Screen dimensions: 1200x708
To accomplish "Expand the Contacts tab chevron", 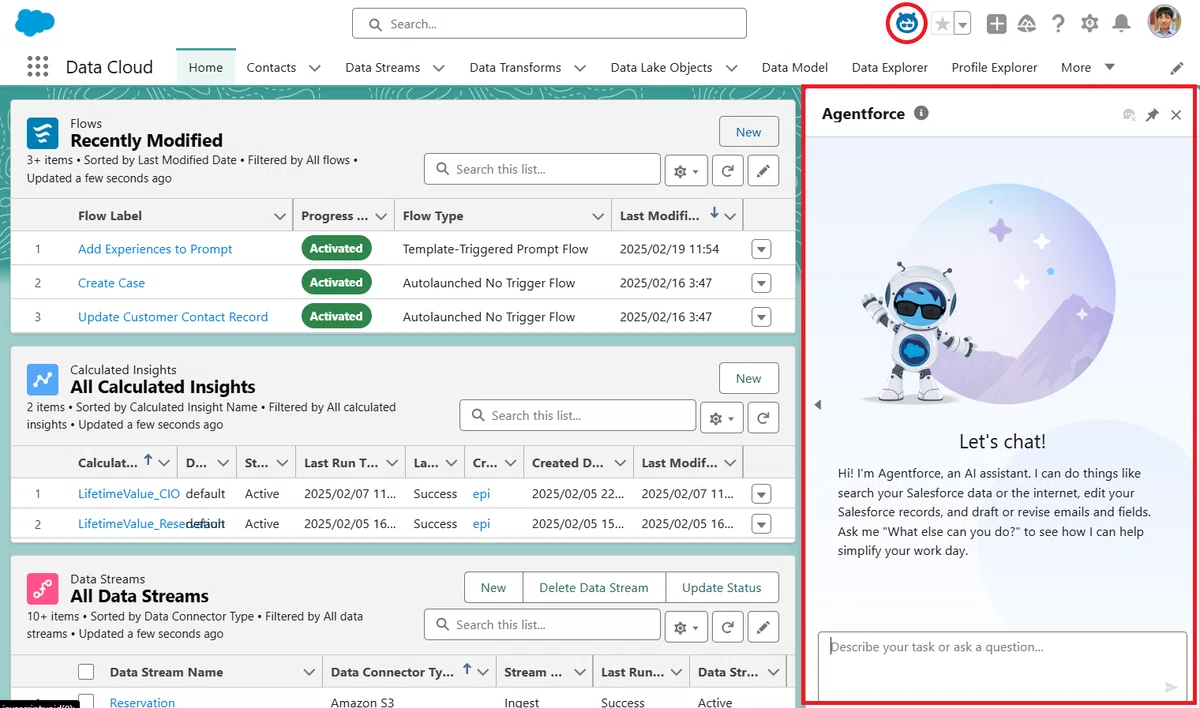I will coord(314,68).
